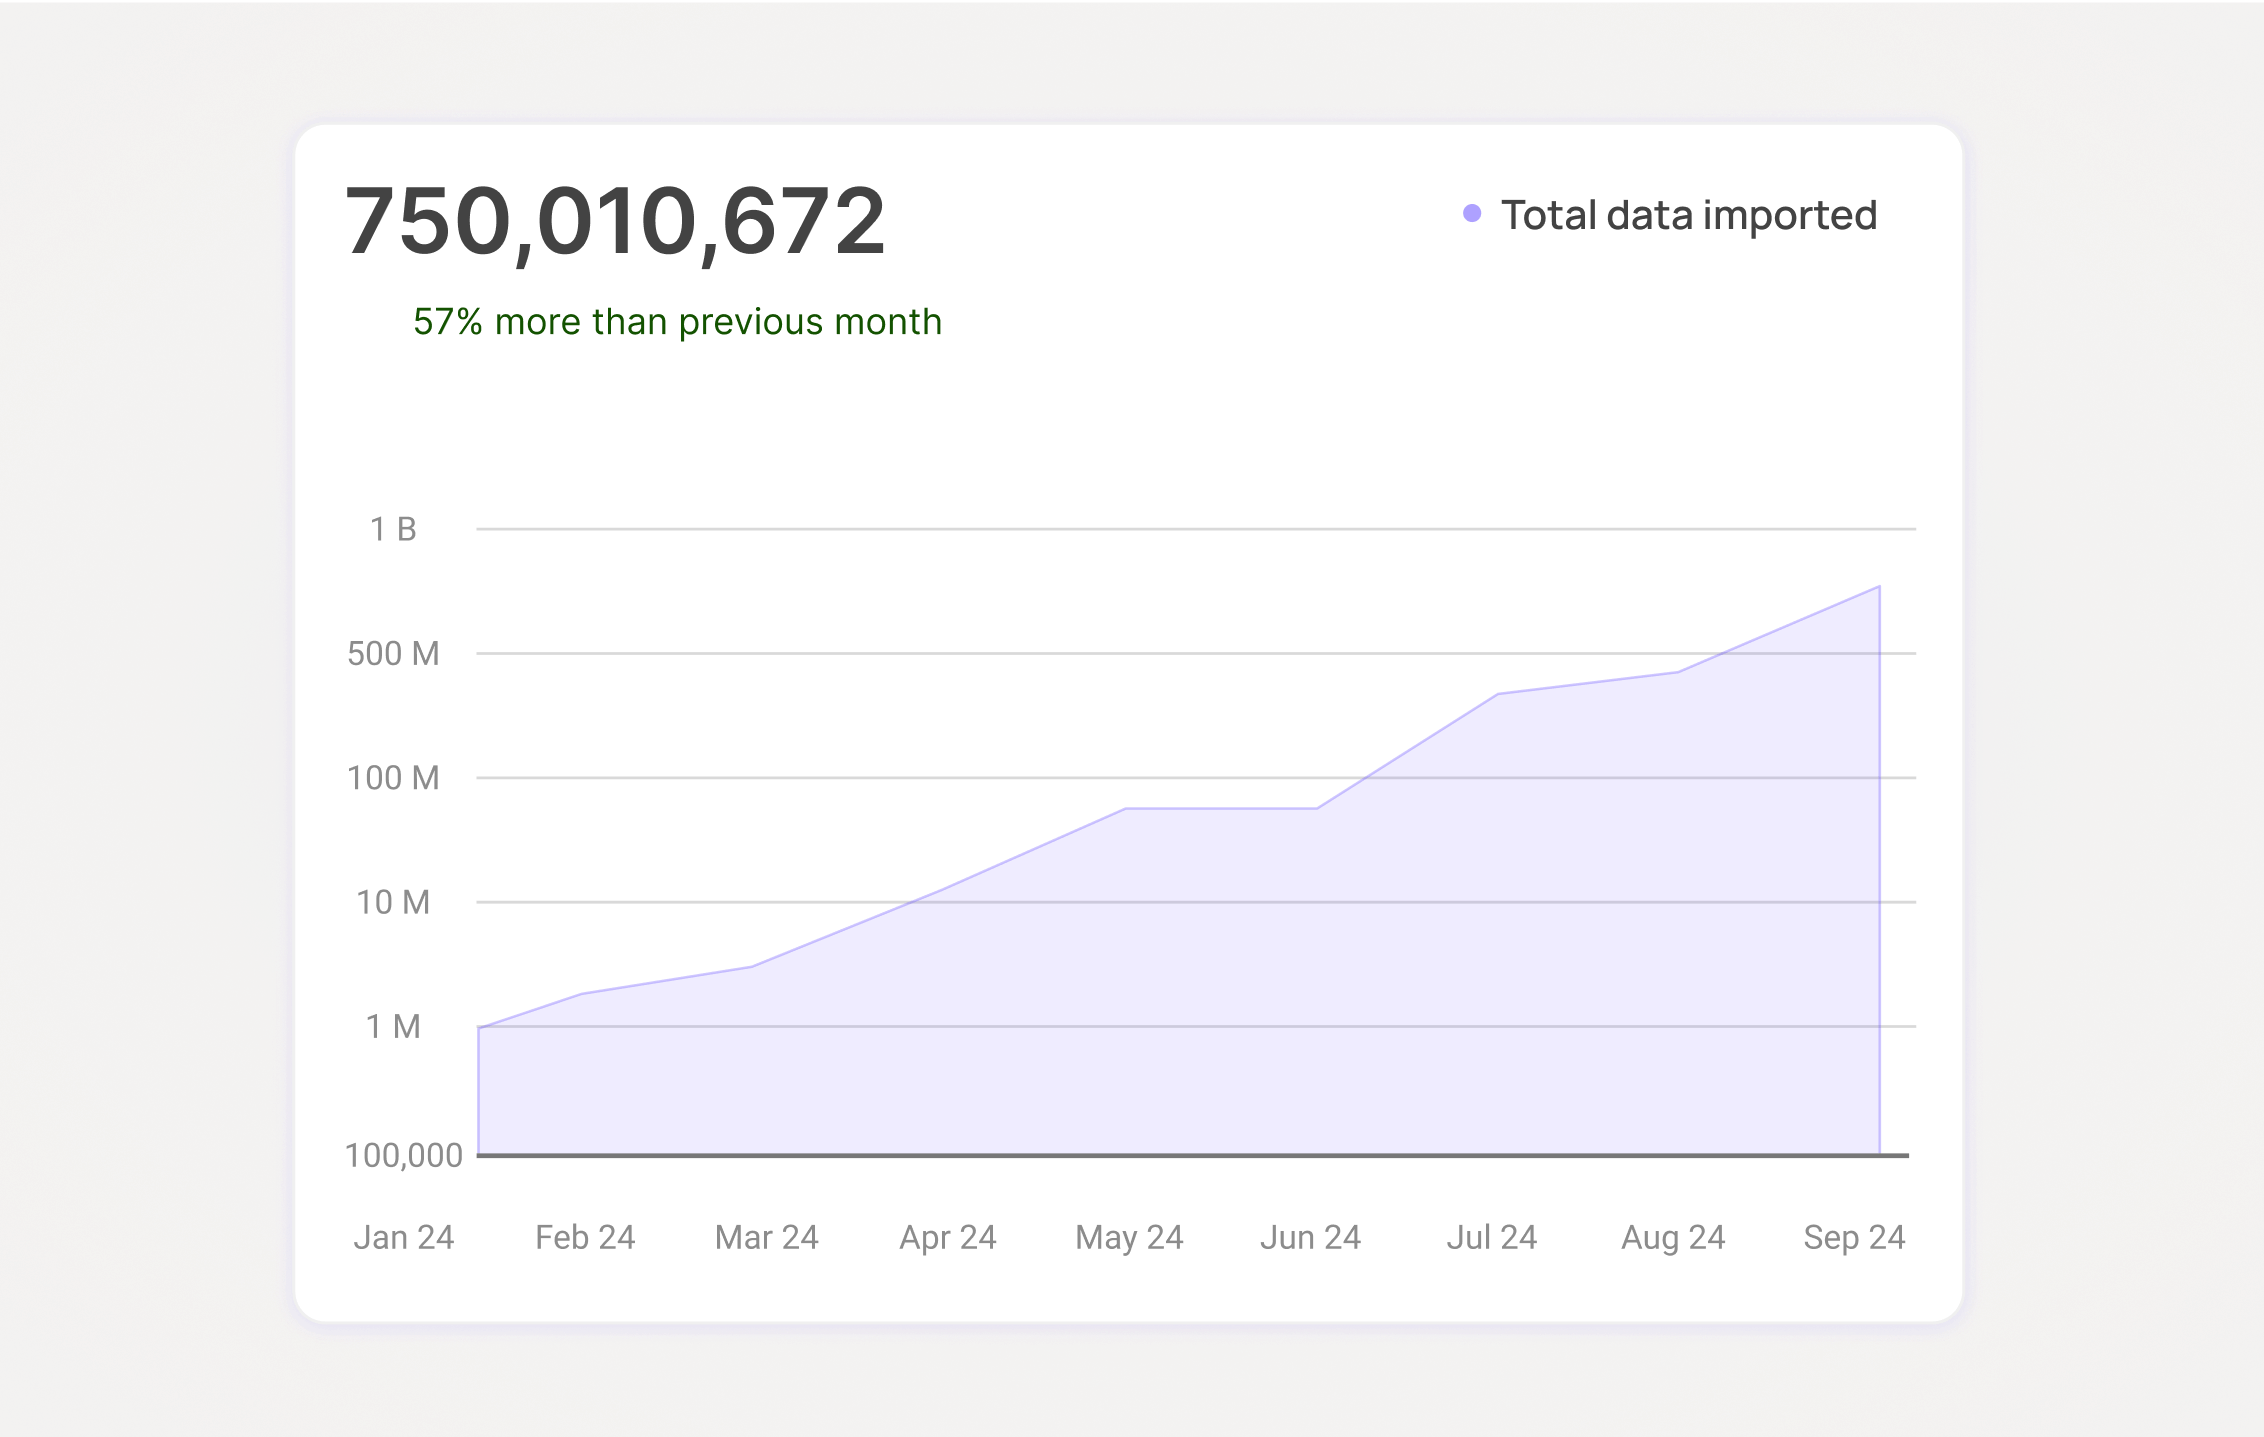Viewport: 2264px width, 1437px height.
Task: Select the Jan 24 axis label
Action: pyautogui.click(x=403, y=1237)
